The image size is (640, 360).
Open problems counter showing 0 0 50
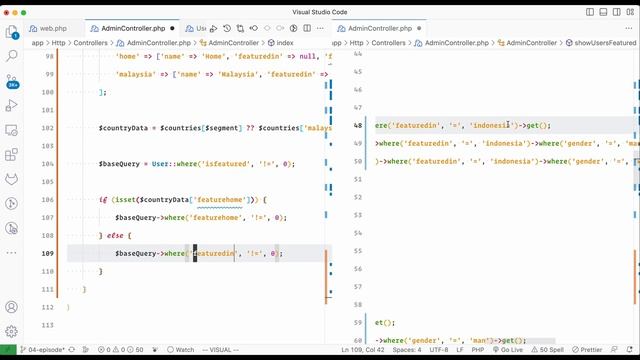(121, 350)
